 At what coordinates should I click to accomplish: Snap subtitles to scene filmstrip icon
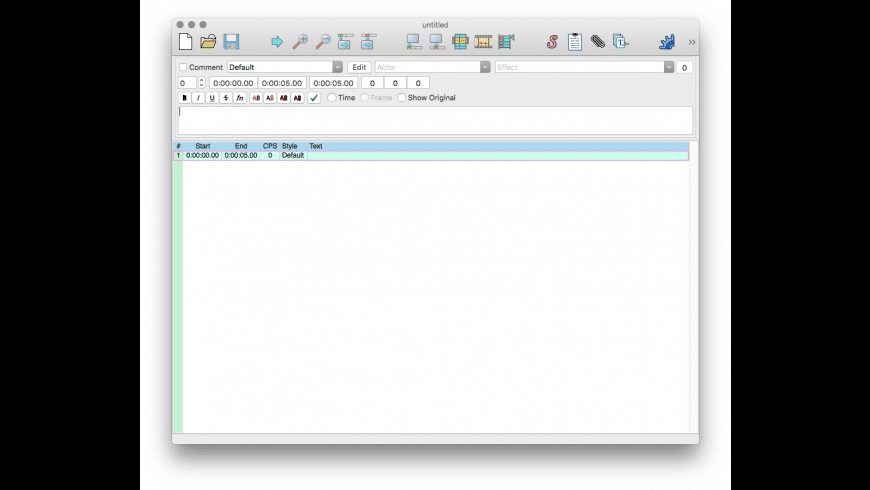click(483, 42)
